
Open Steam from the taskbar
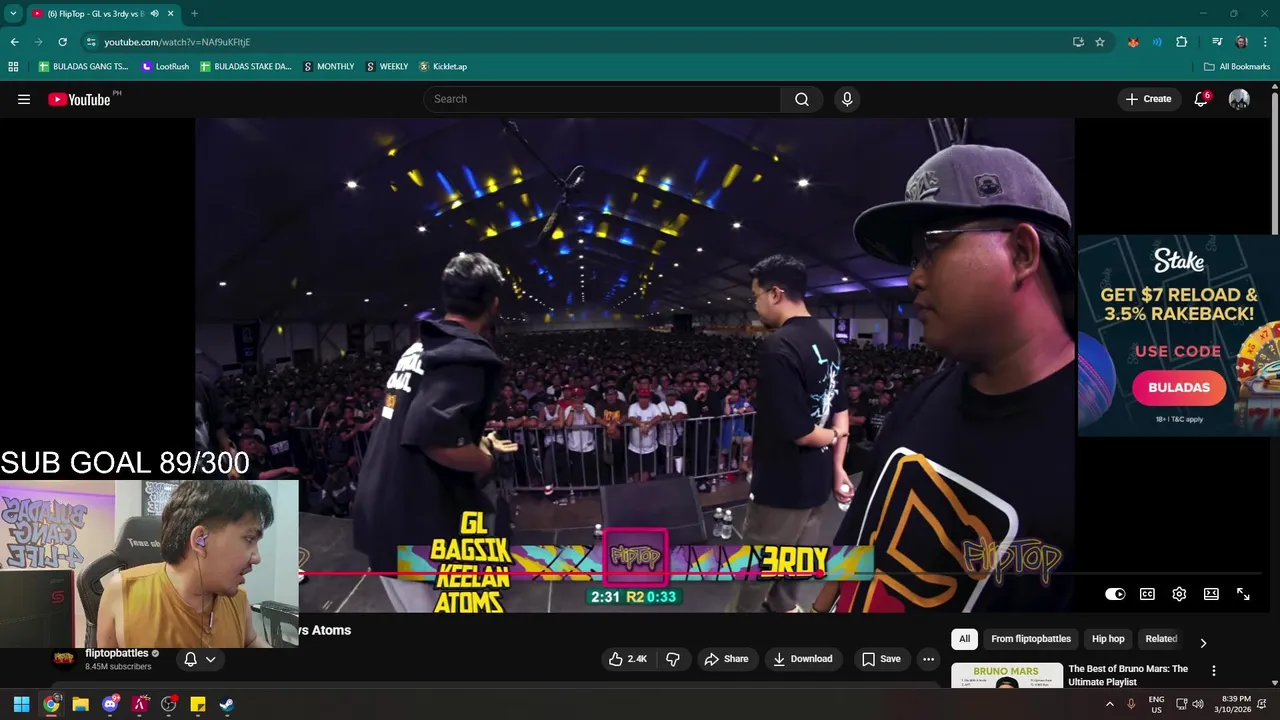click(x=227, y=704)
